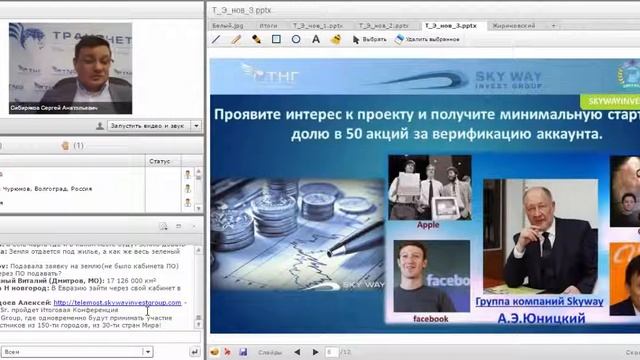
Task: Click the participant list scroll down arrow
Action: (x=198, y=208)
